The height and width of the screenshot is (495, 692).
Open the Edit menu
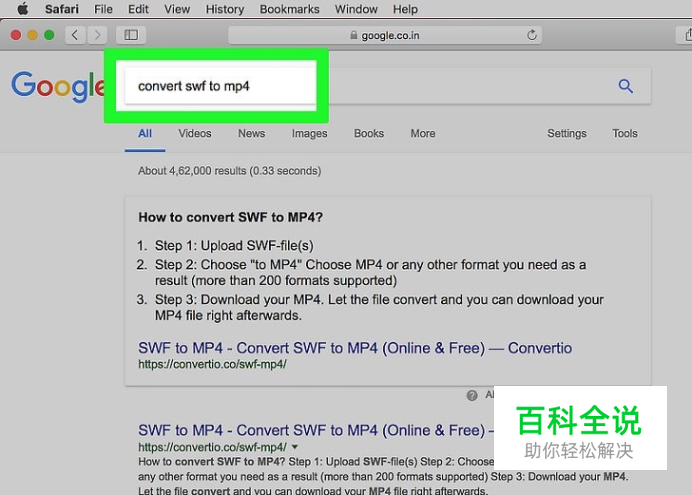tap(138, 9)
